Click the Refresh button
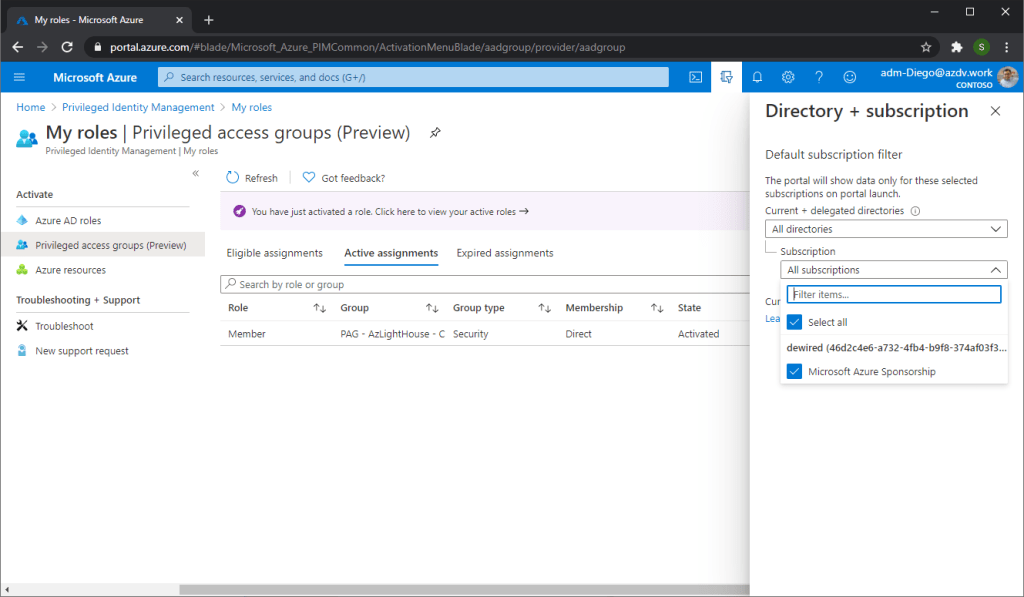Screen dimensions: 1024x597 252,178
